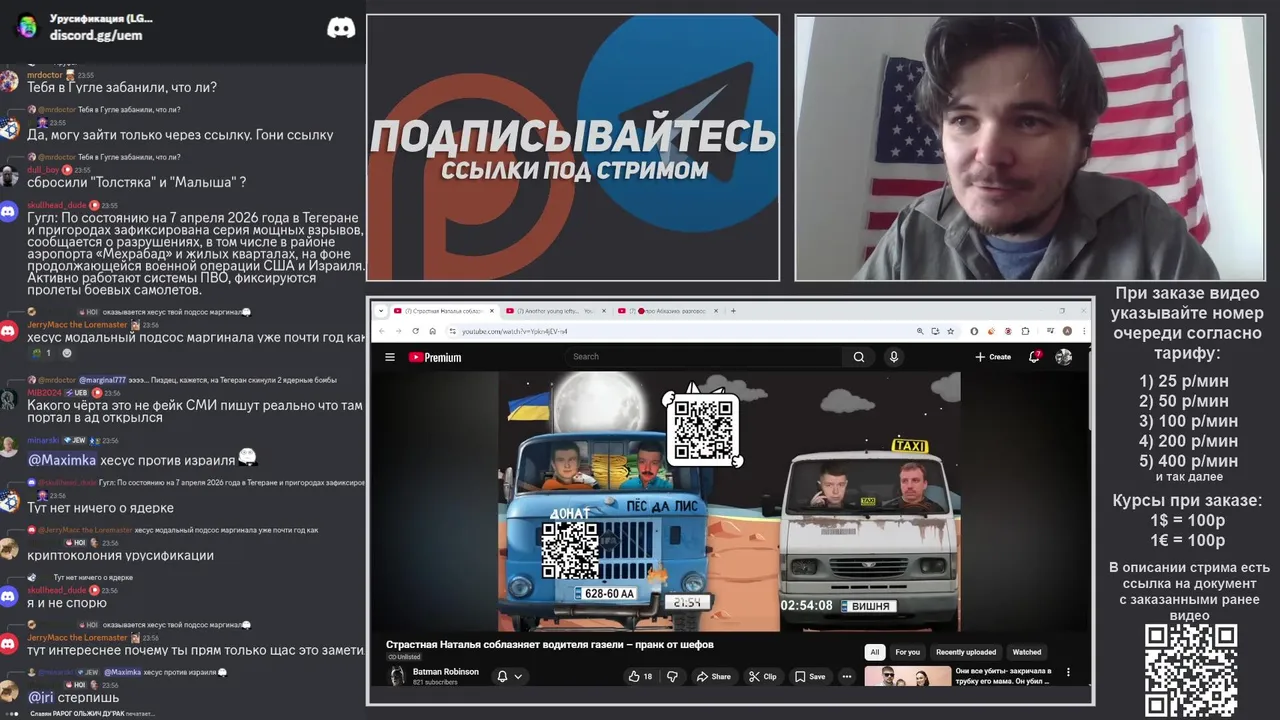Click chat message 'Тут нет ничего о ядерке'

coord(100,508)
